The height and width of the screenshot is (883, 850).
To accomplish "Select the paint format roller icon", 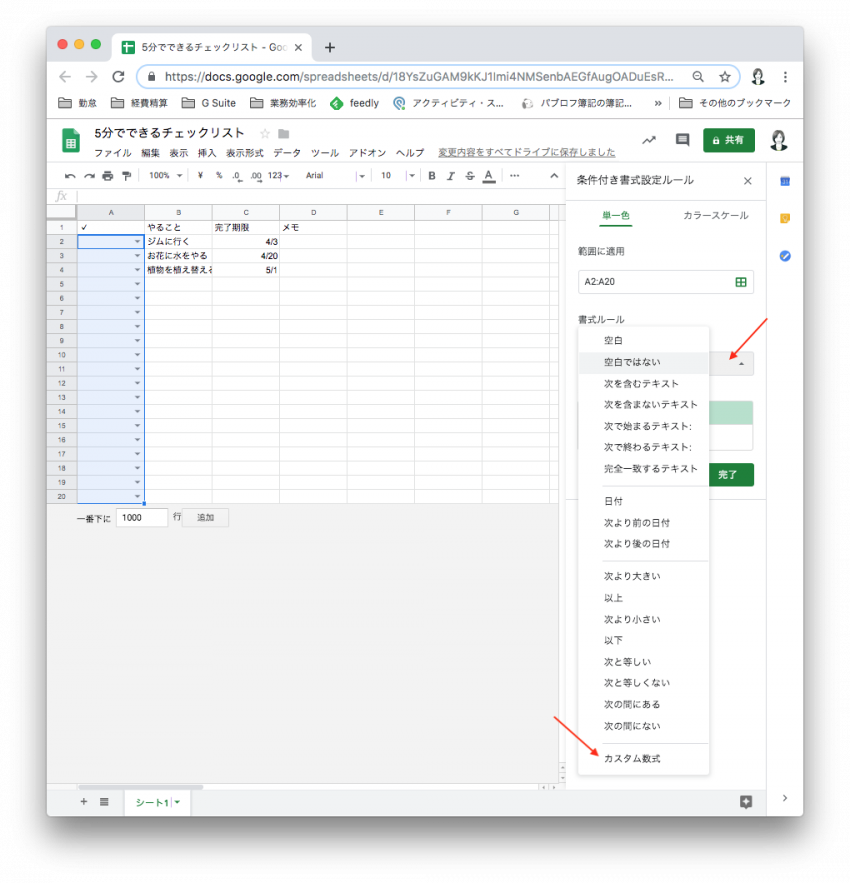I will click(x=126, y=176).
